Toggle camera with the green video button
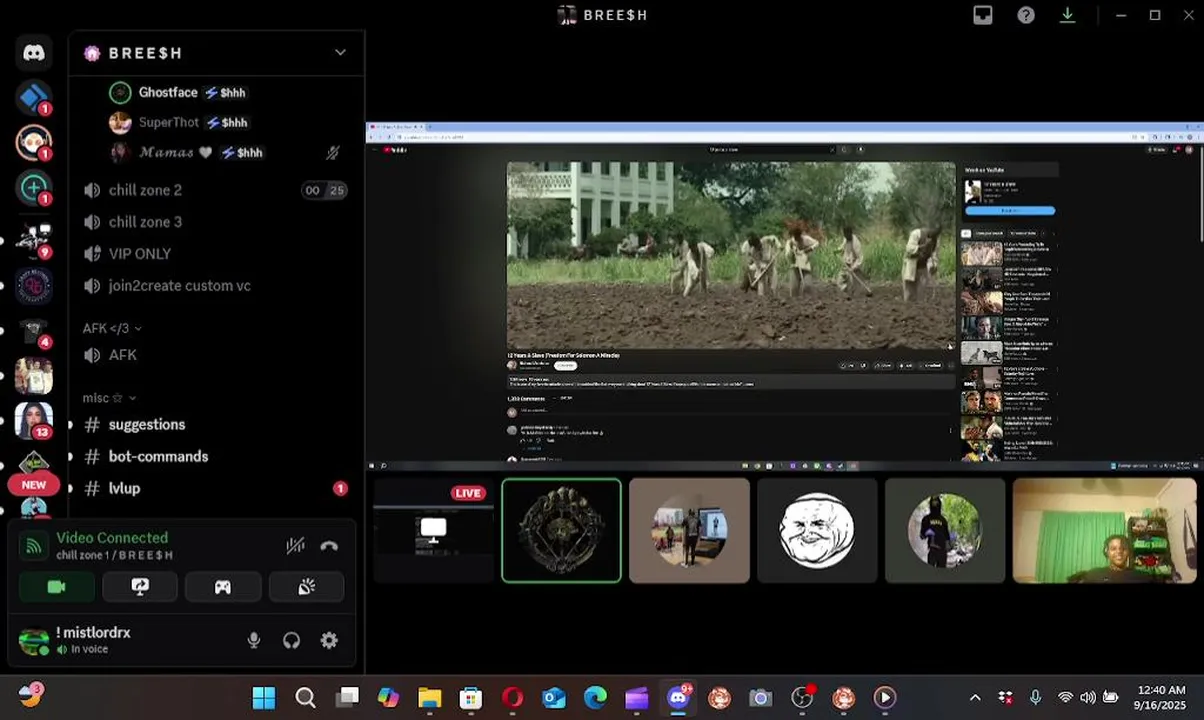 [x=56, y=587]
